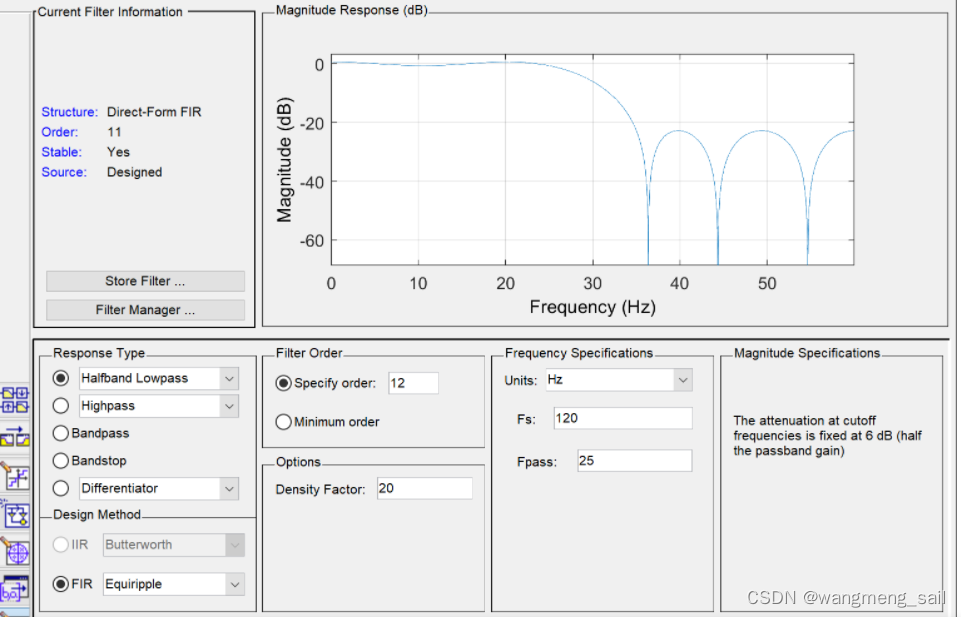Open the Set quantization parameters sidebar icon
This screenshot has width=961, height=617.
click(15, 477)
